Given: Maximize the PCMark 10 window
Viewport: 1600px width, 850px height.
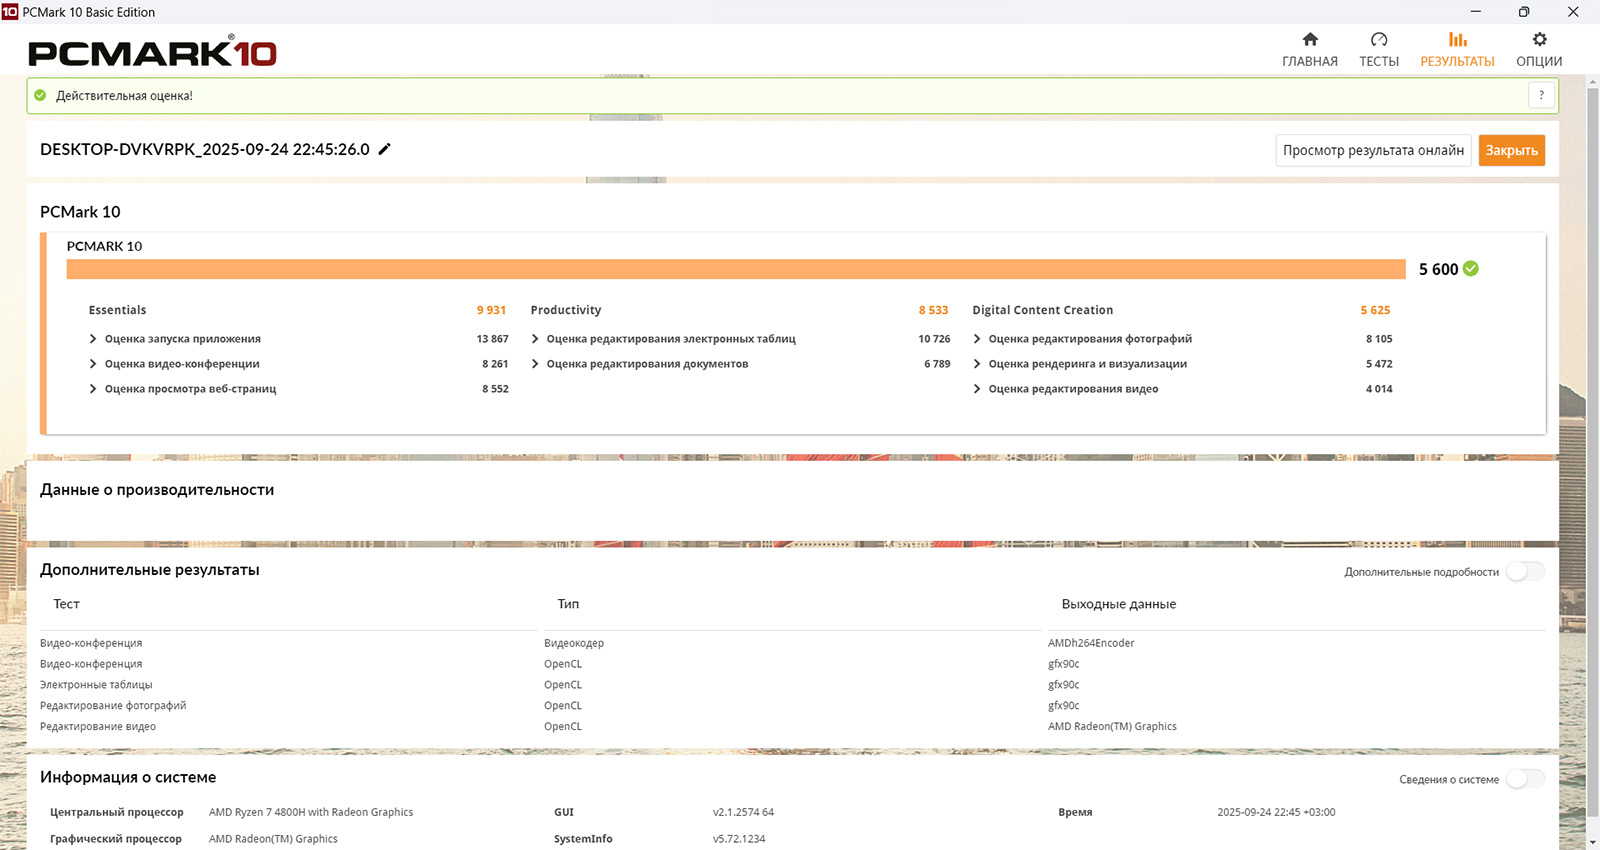Looking at the screenshot, I should (x=1524, y=12).
